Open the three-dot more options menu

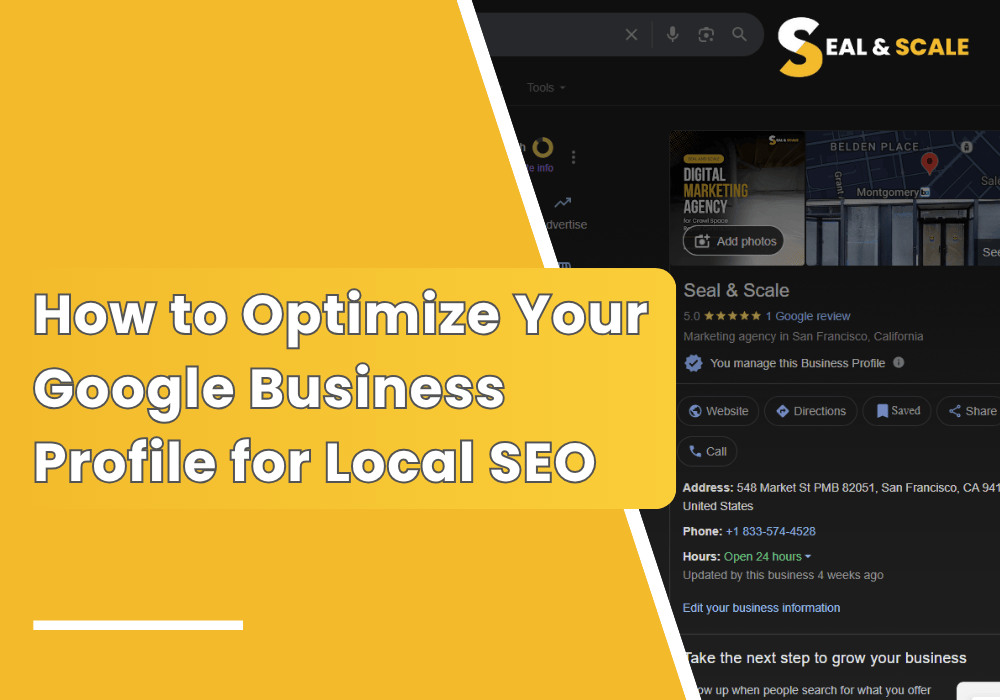[x=573, y=157]
